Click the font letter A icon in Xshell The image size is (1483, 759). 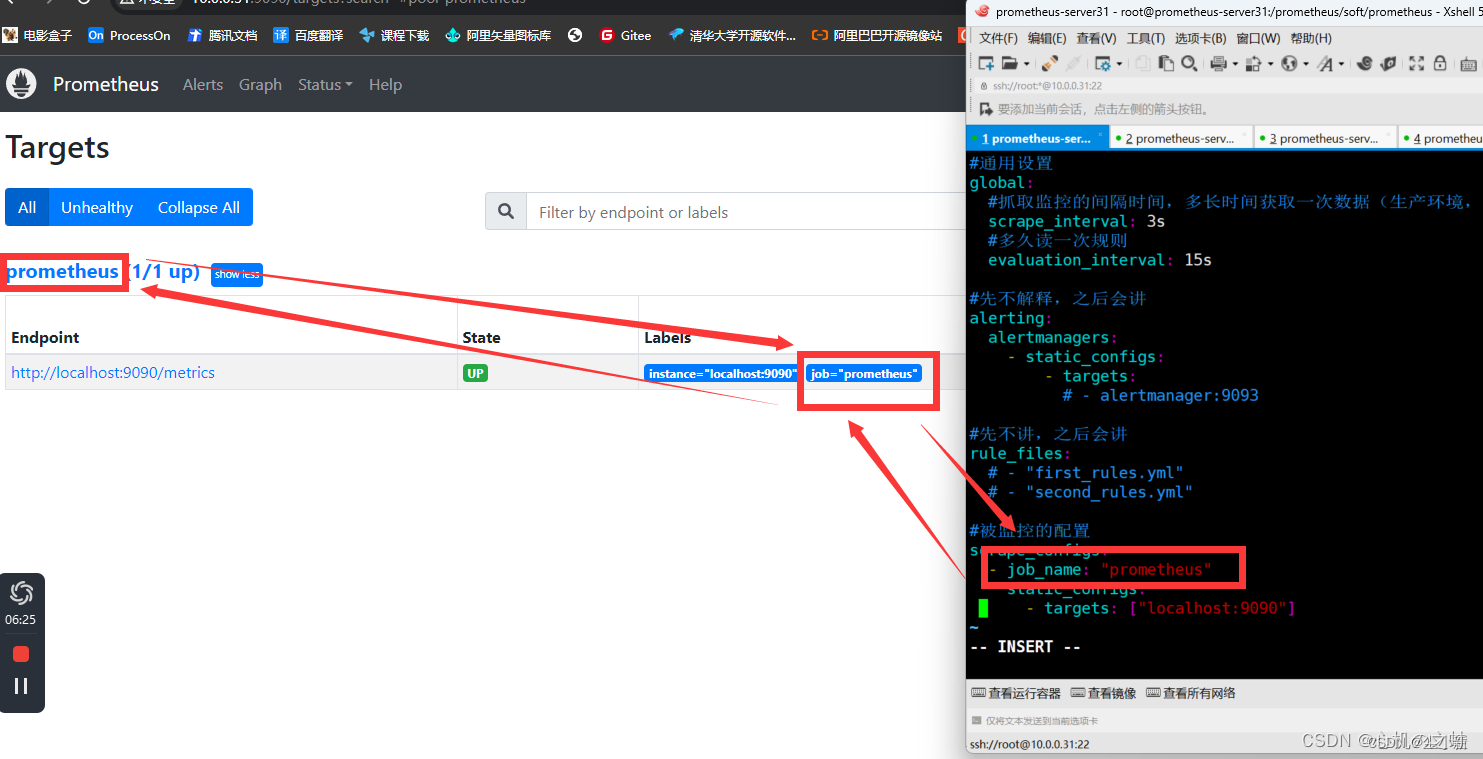pyautogui.click(x=1325, y=64)
